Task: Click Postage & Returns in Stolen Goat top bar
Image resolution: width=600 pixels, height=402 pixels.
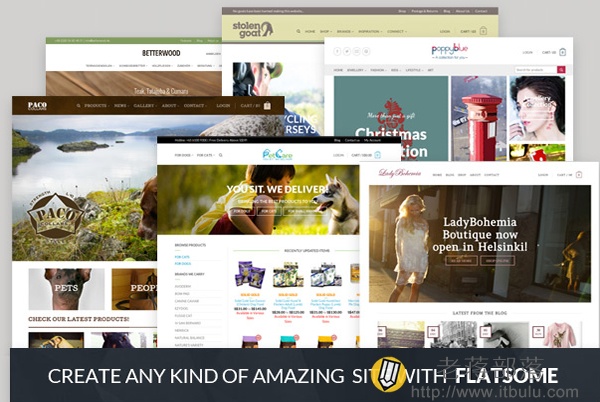Action: [x=425, y=11]
